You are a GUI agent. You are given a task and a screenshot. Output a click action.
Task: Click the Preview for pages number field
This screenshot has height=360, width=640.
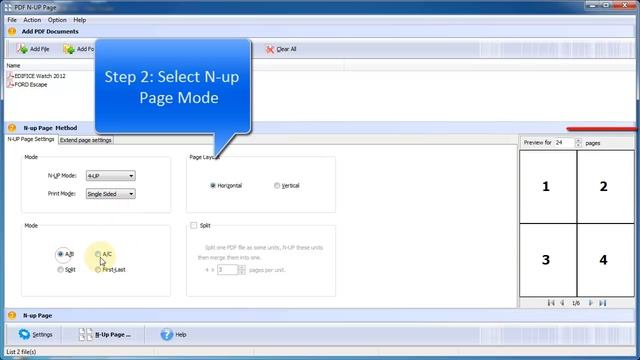564,142
